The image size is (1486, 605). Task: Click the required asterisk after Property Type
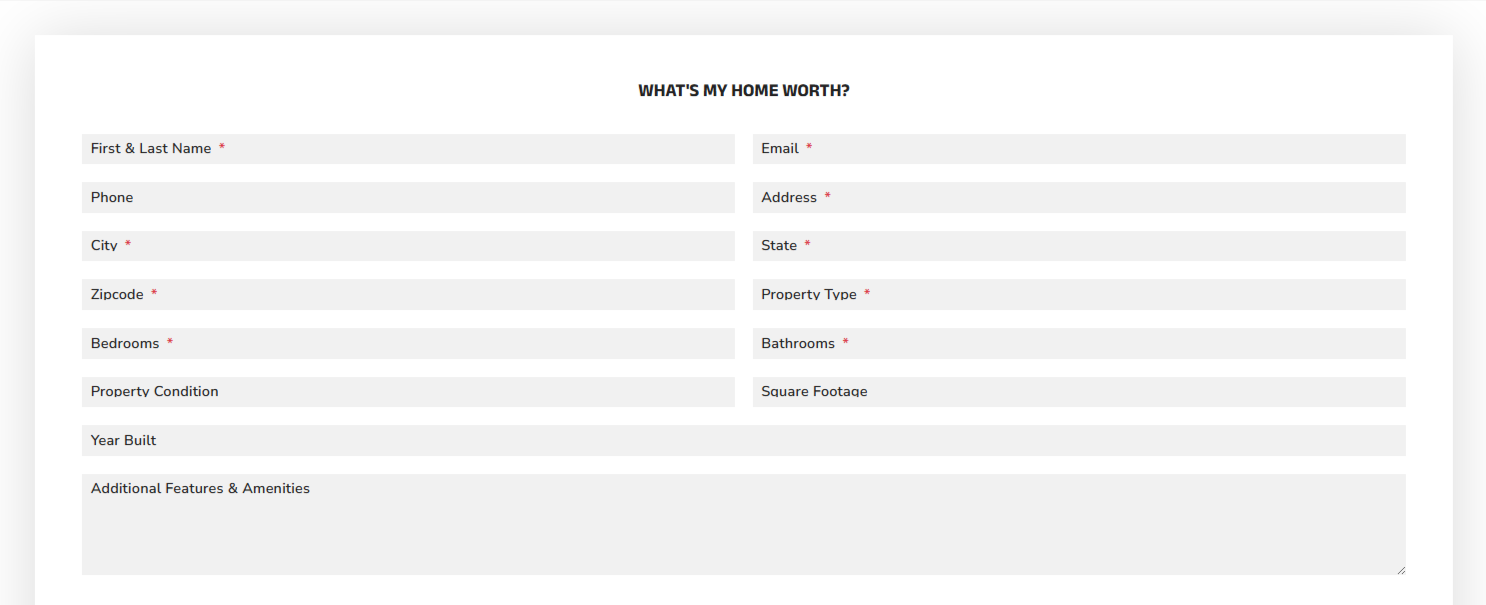(867, 293)
